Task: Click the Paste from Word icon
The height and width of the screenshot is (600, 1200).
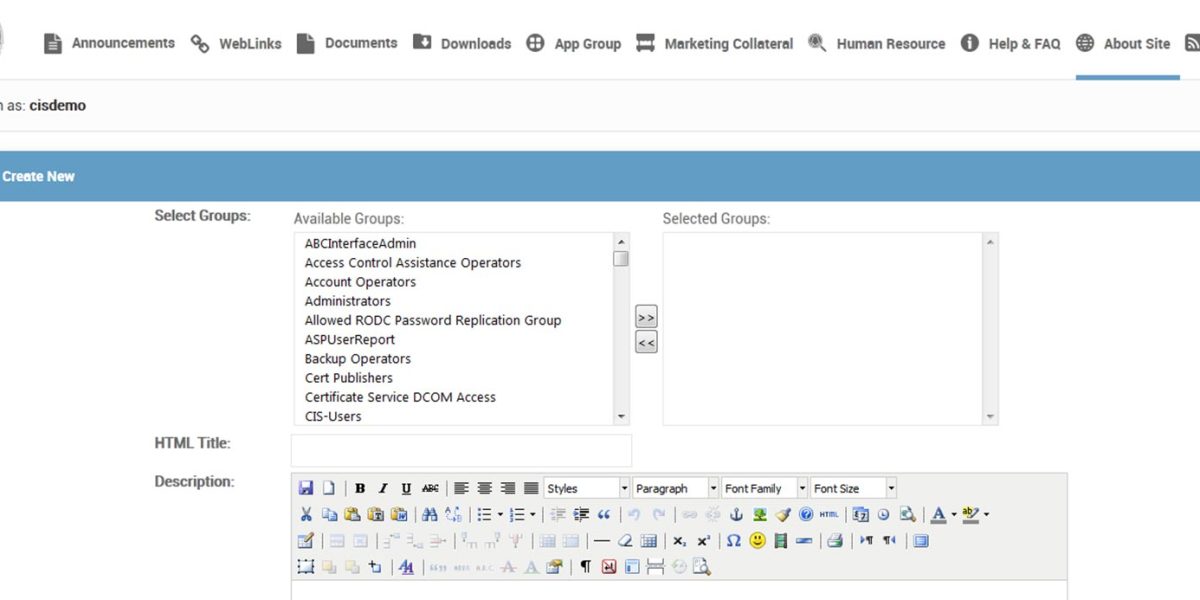Action: click(x=397, y=514)
